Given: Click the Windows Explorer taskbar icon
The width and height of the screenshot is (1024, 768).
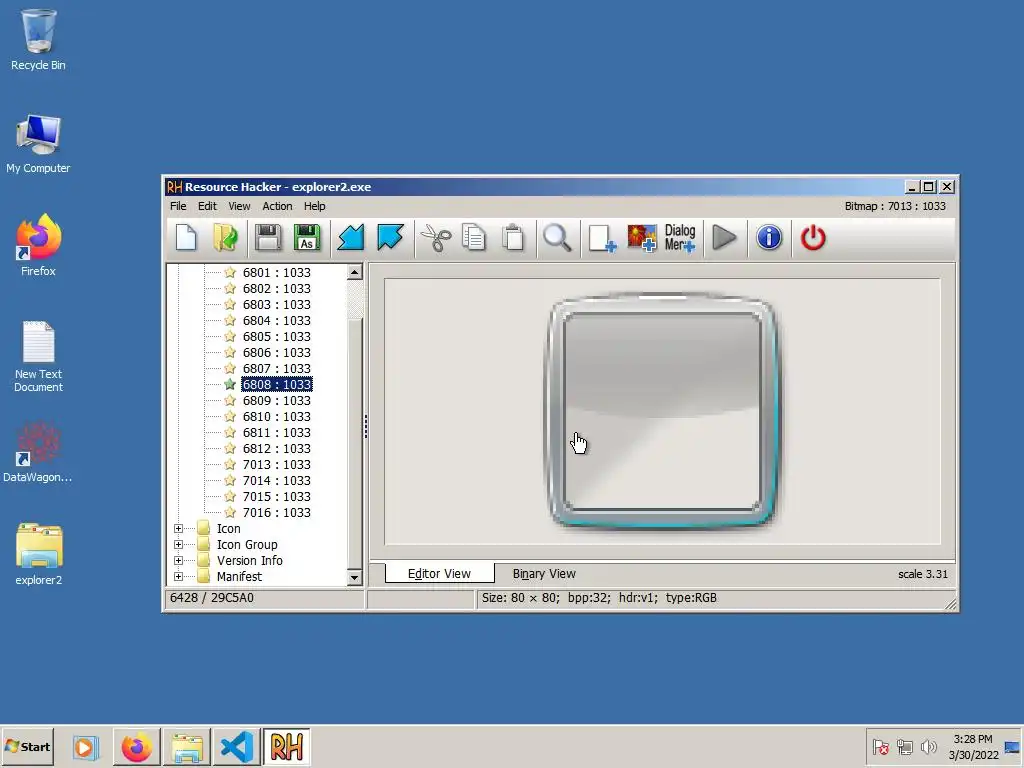Looking at the screenshot, I should (x=187, y=746).
